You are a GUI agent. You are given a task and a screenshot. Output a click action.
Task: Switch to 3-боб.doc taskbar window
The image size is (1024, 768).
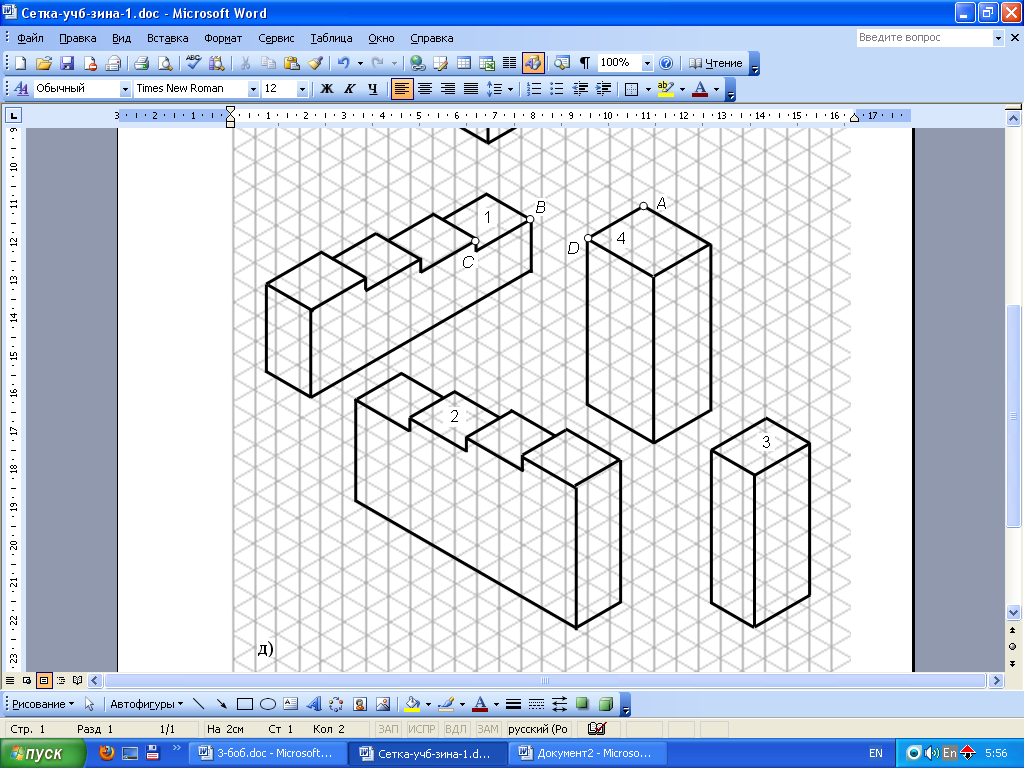coord(266,753)
